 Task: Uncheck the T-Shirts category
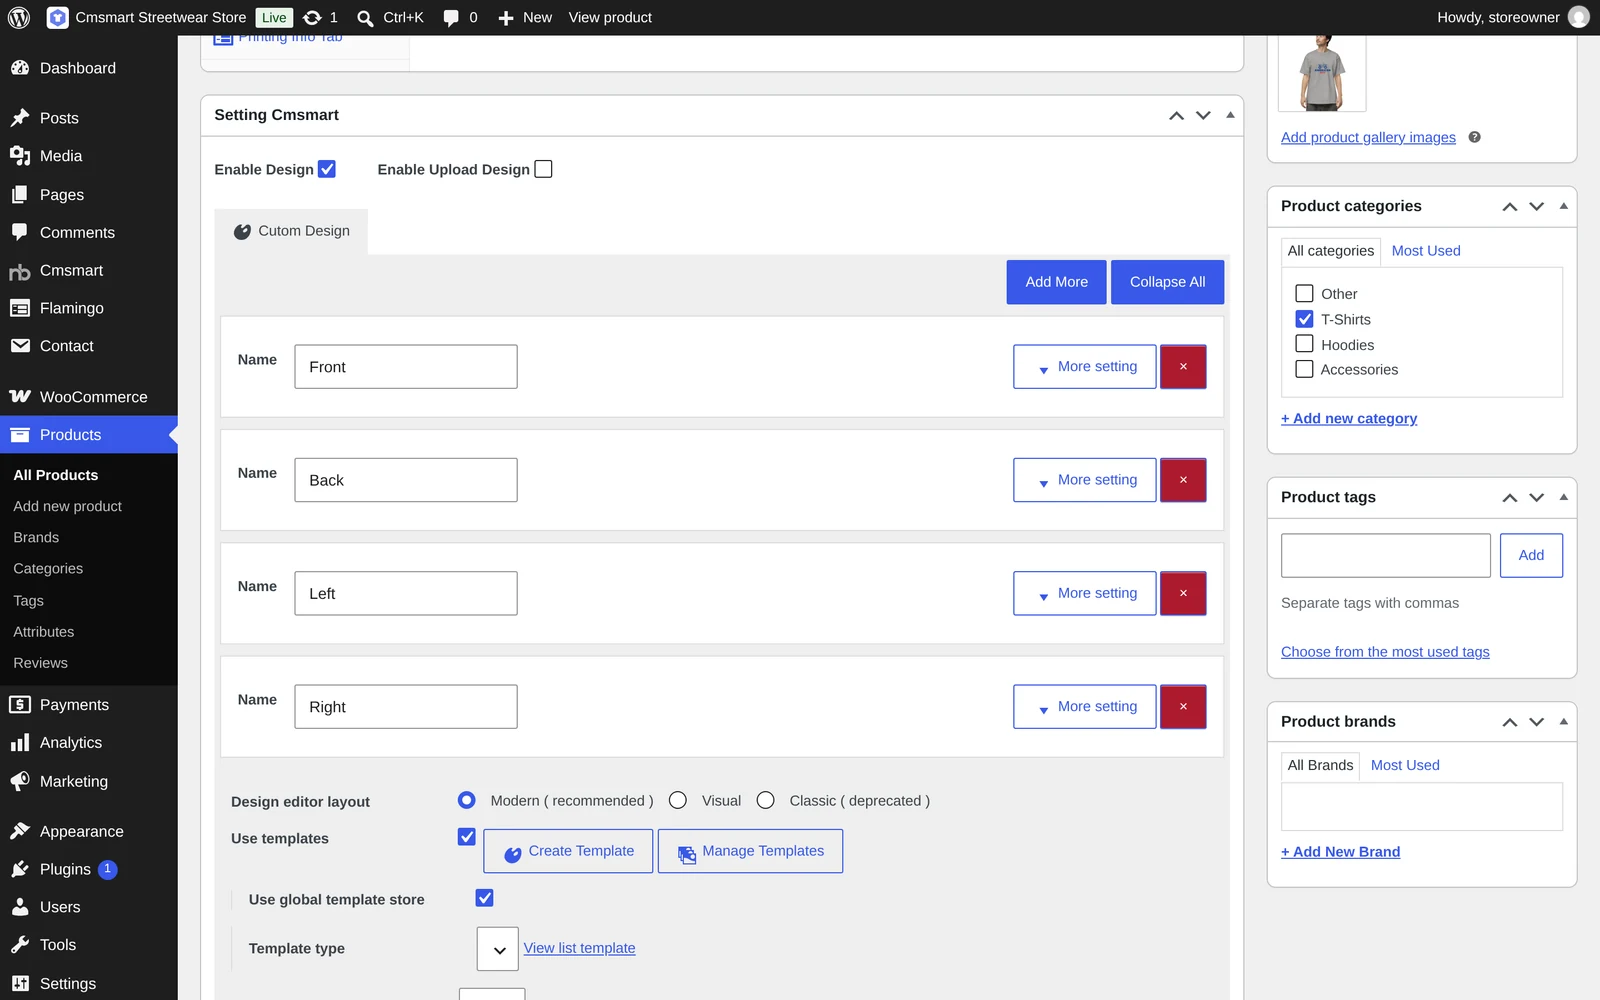(x=1304, y=319)
